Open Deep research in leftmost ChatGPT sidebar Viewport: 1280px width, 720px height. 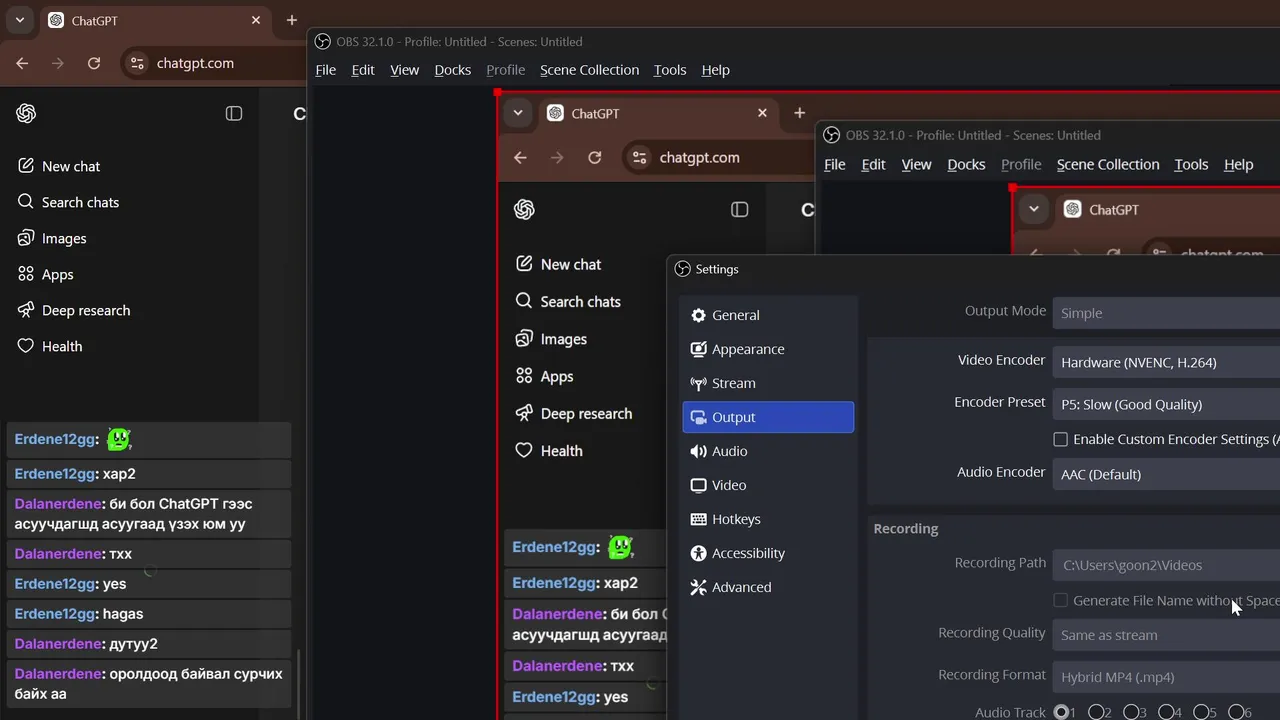[74, 310]
